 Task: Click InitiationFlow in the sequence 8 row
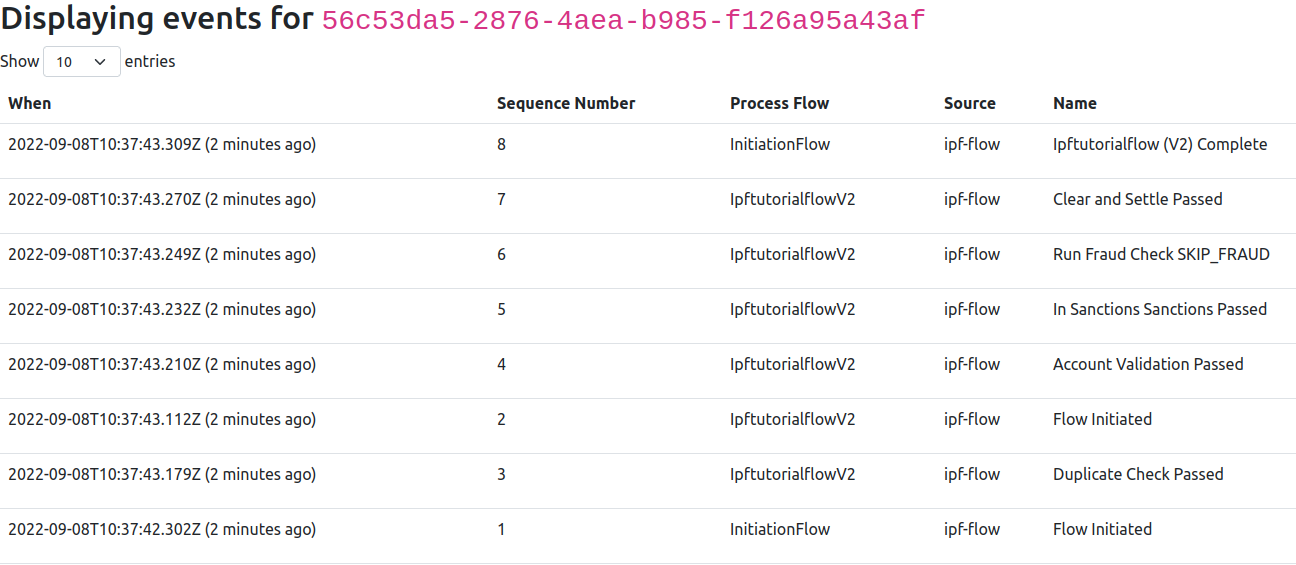779,144
